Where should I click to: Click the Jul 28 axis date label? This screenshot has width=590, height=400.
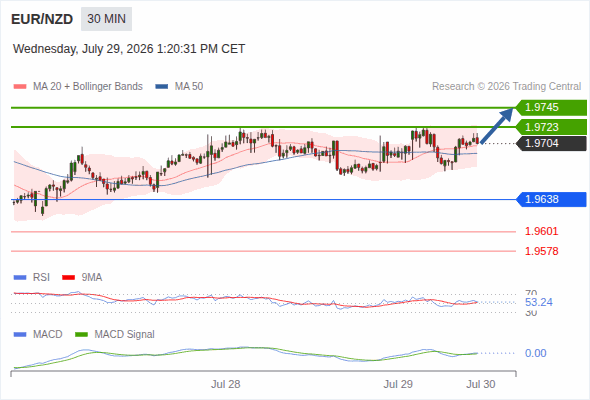tap(225, 384)
